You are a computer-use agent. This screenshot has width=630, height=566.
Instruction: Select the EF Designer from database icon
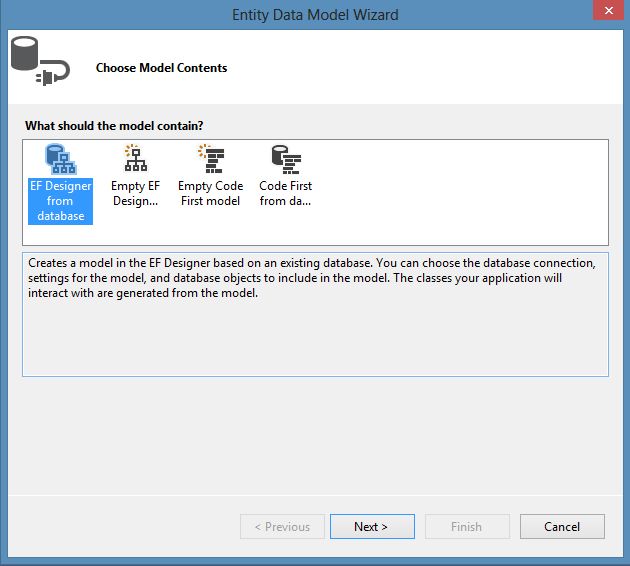pos(60,159)
